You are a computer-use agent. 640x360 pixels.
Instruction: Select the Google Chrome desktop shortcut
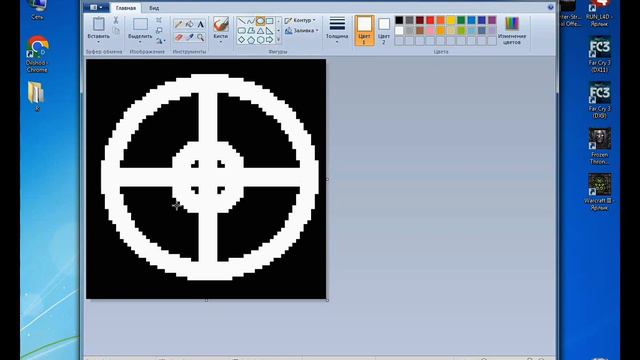[37, 54]
